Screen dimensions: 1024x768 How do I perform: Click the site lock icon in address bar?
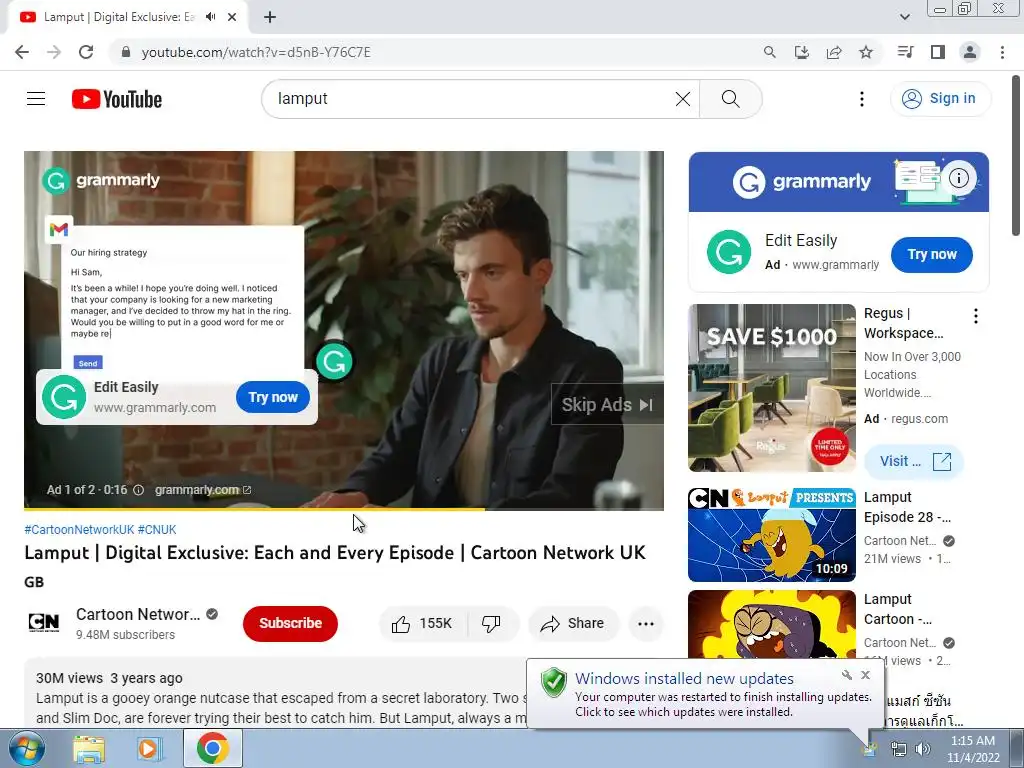click(x=126, y=52)
